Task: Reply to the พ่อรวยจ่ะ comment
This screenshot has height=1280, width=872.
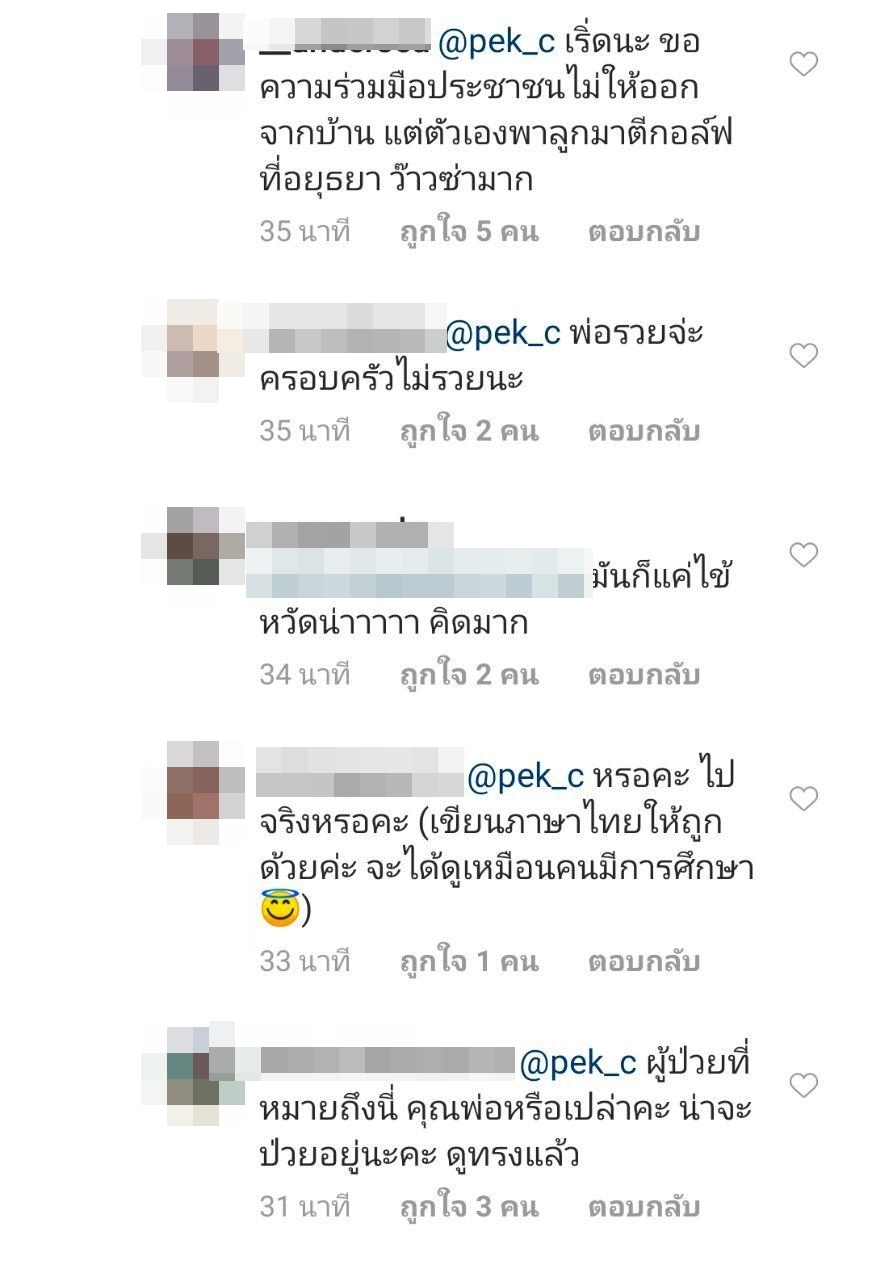Action: click(x=643, y=431)
